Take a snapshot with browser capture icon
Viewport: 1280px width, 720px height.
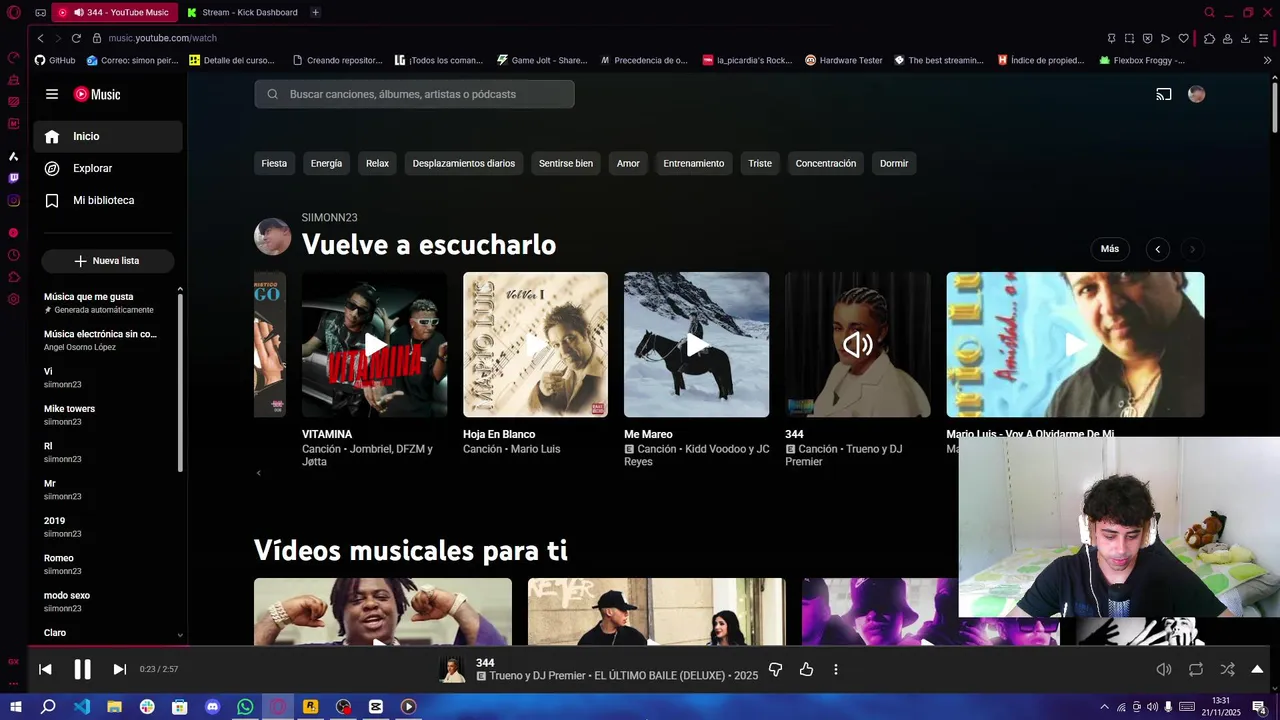coord(1129,38)
